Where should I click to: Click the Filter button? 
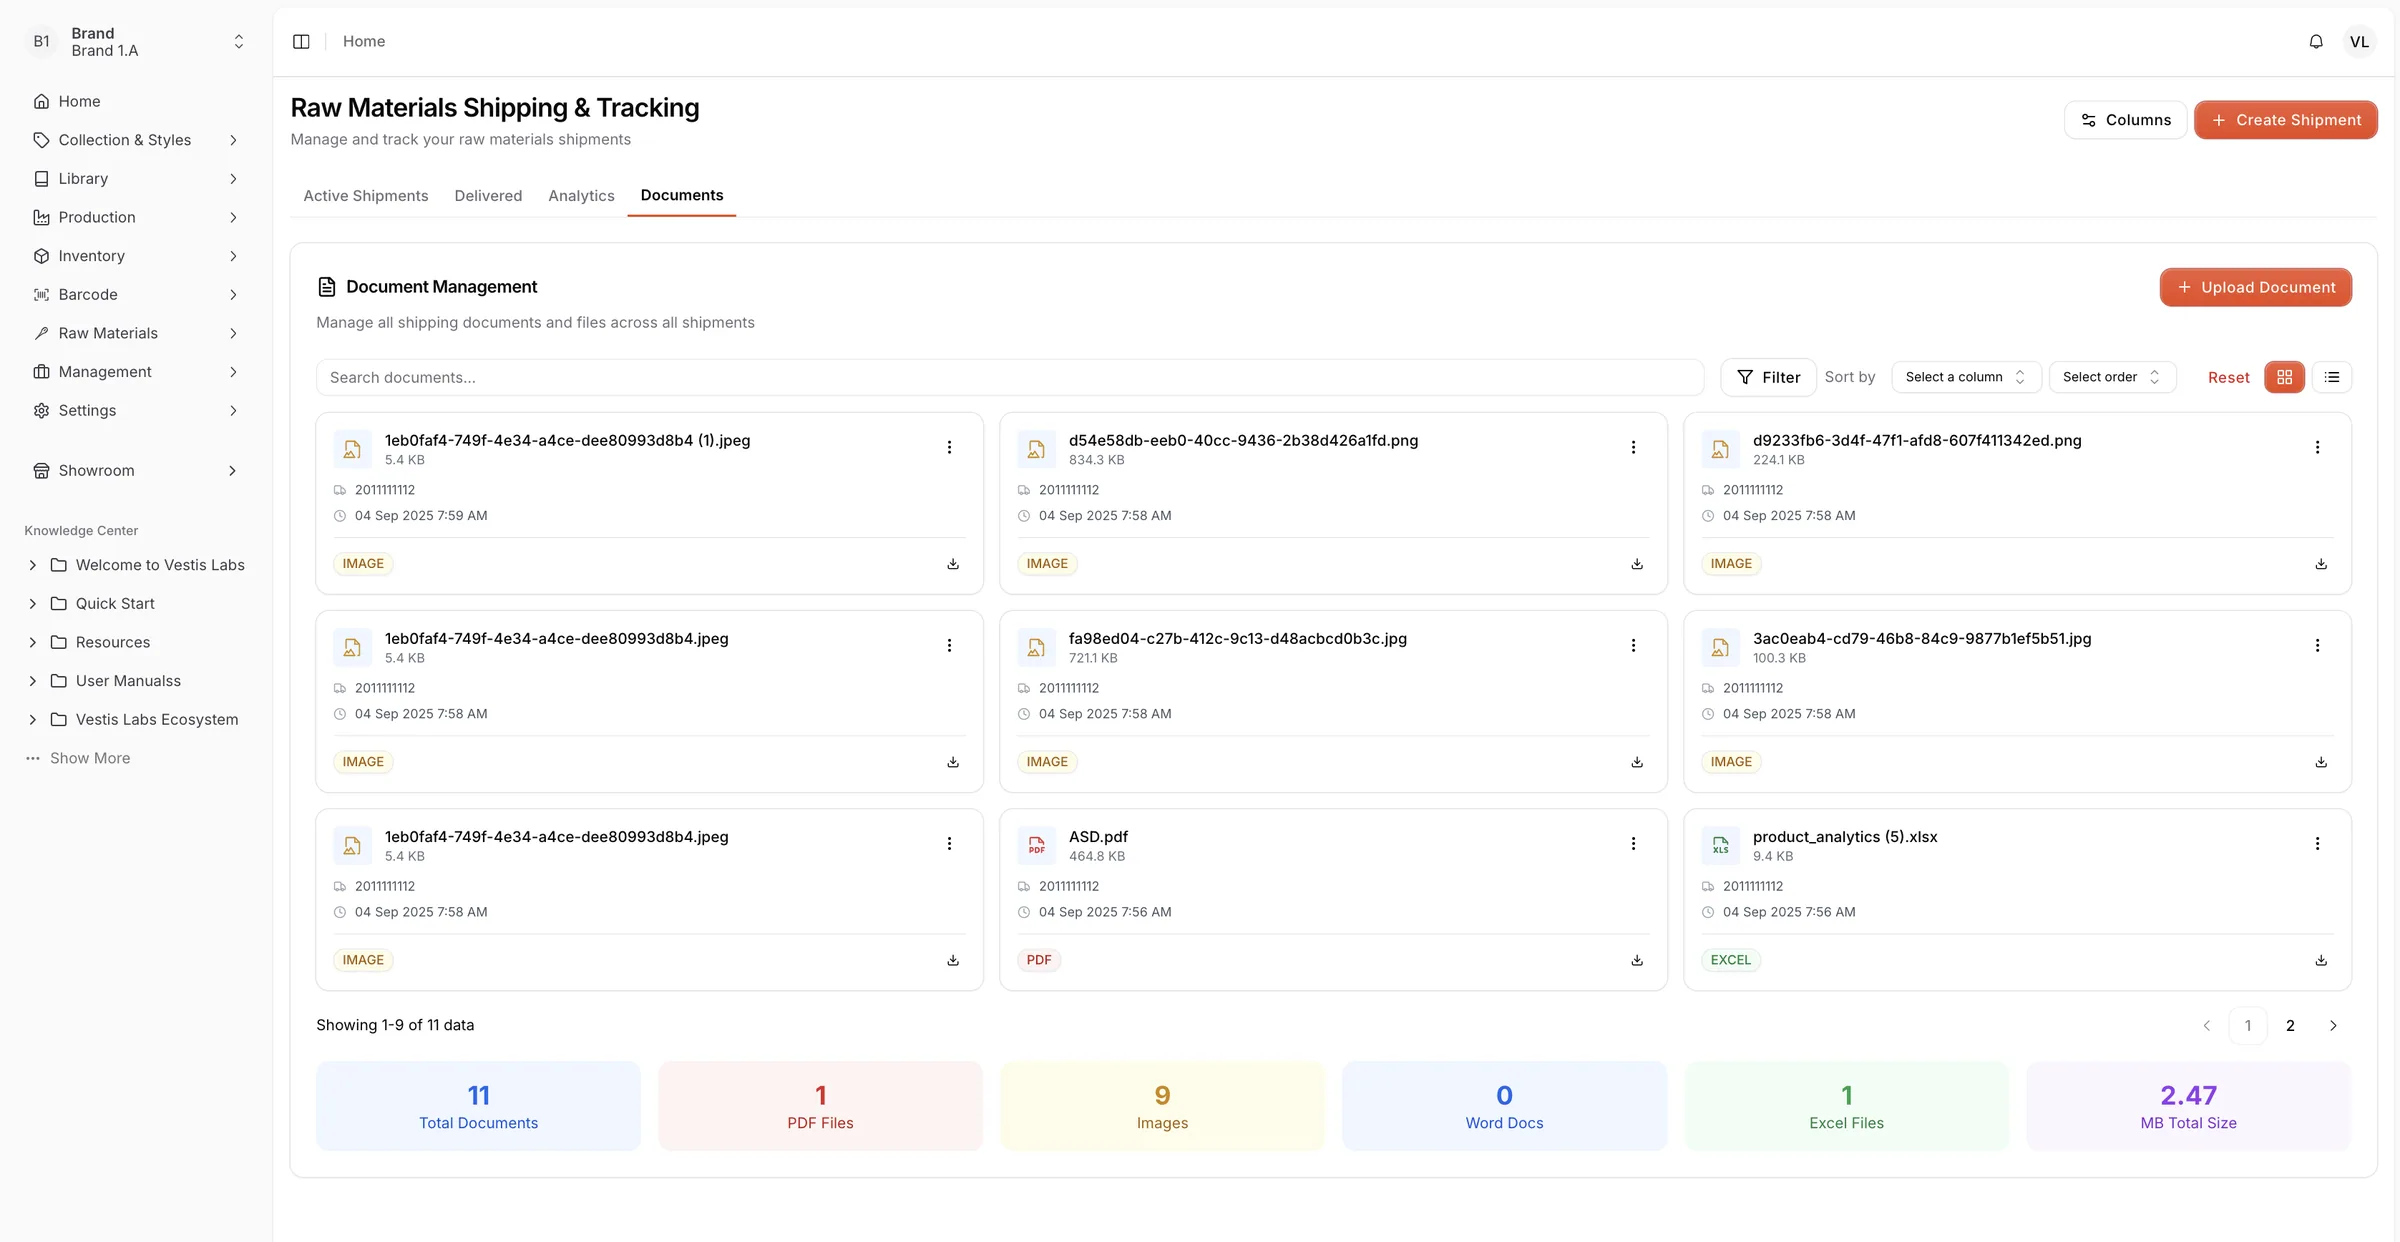[x=1768, y=377]
